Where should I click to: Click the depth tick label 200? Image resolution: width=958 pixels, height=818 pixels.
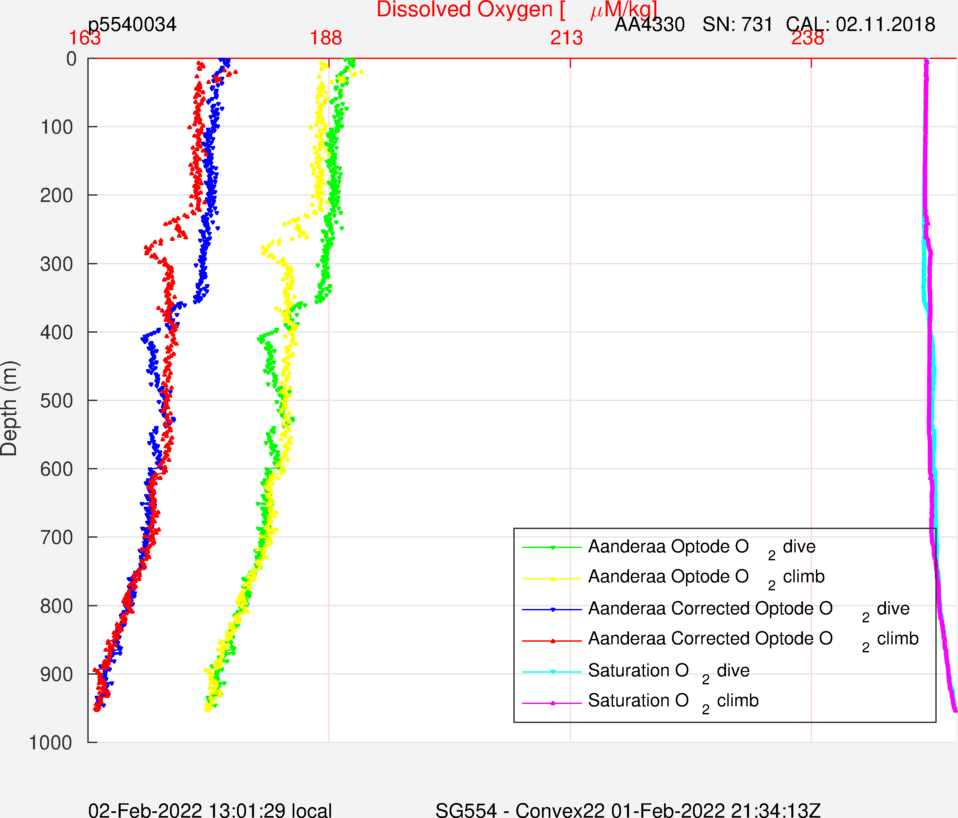57,195
